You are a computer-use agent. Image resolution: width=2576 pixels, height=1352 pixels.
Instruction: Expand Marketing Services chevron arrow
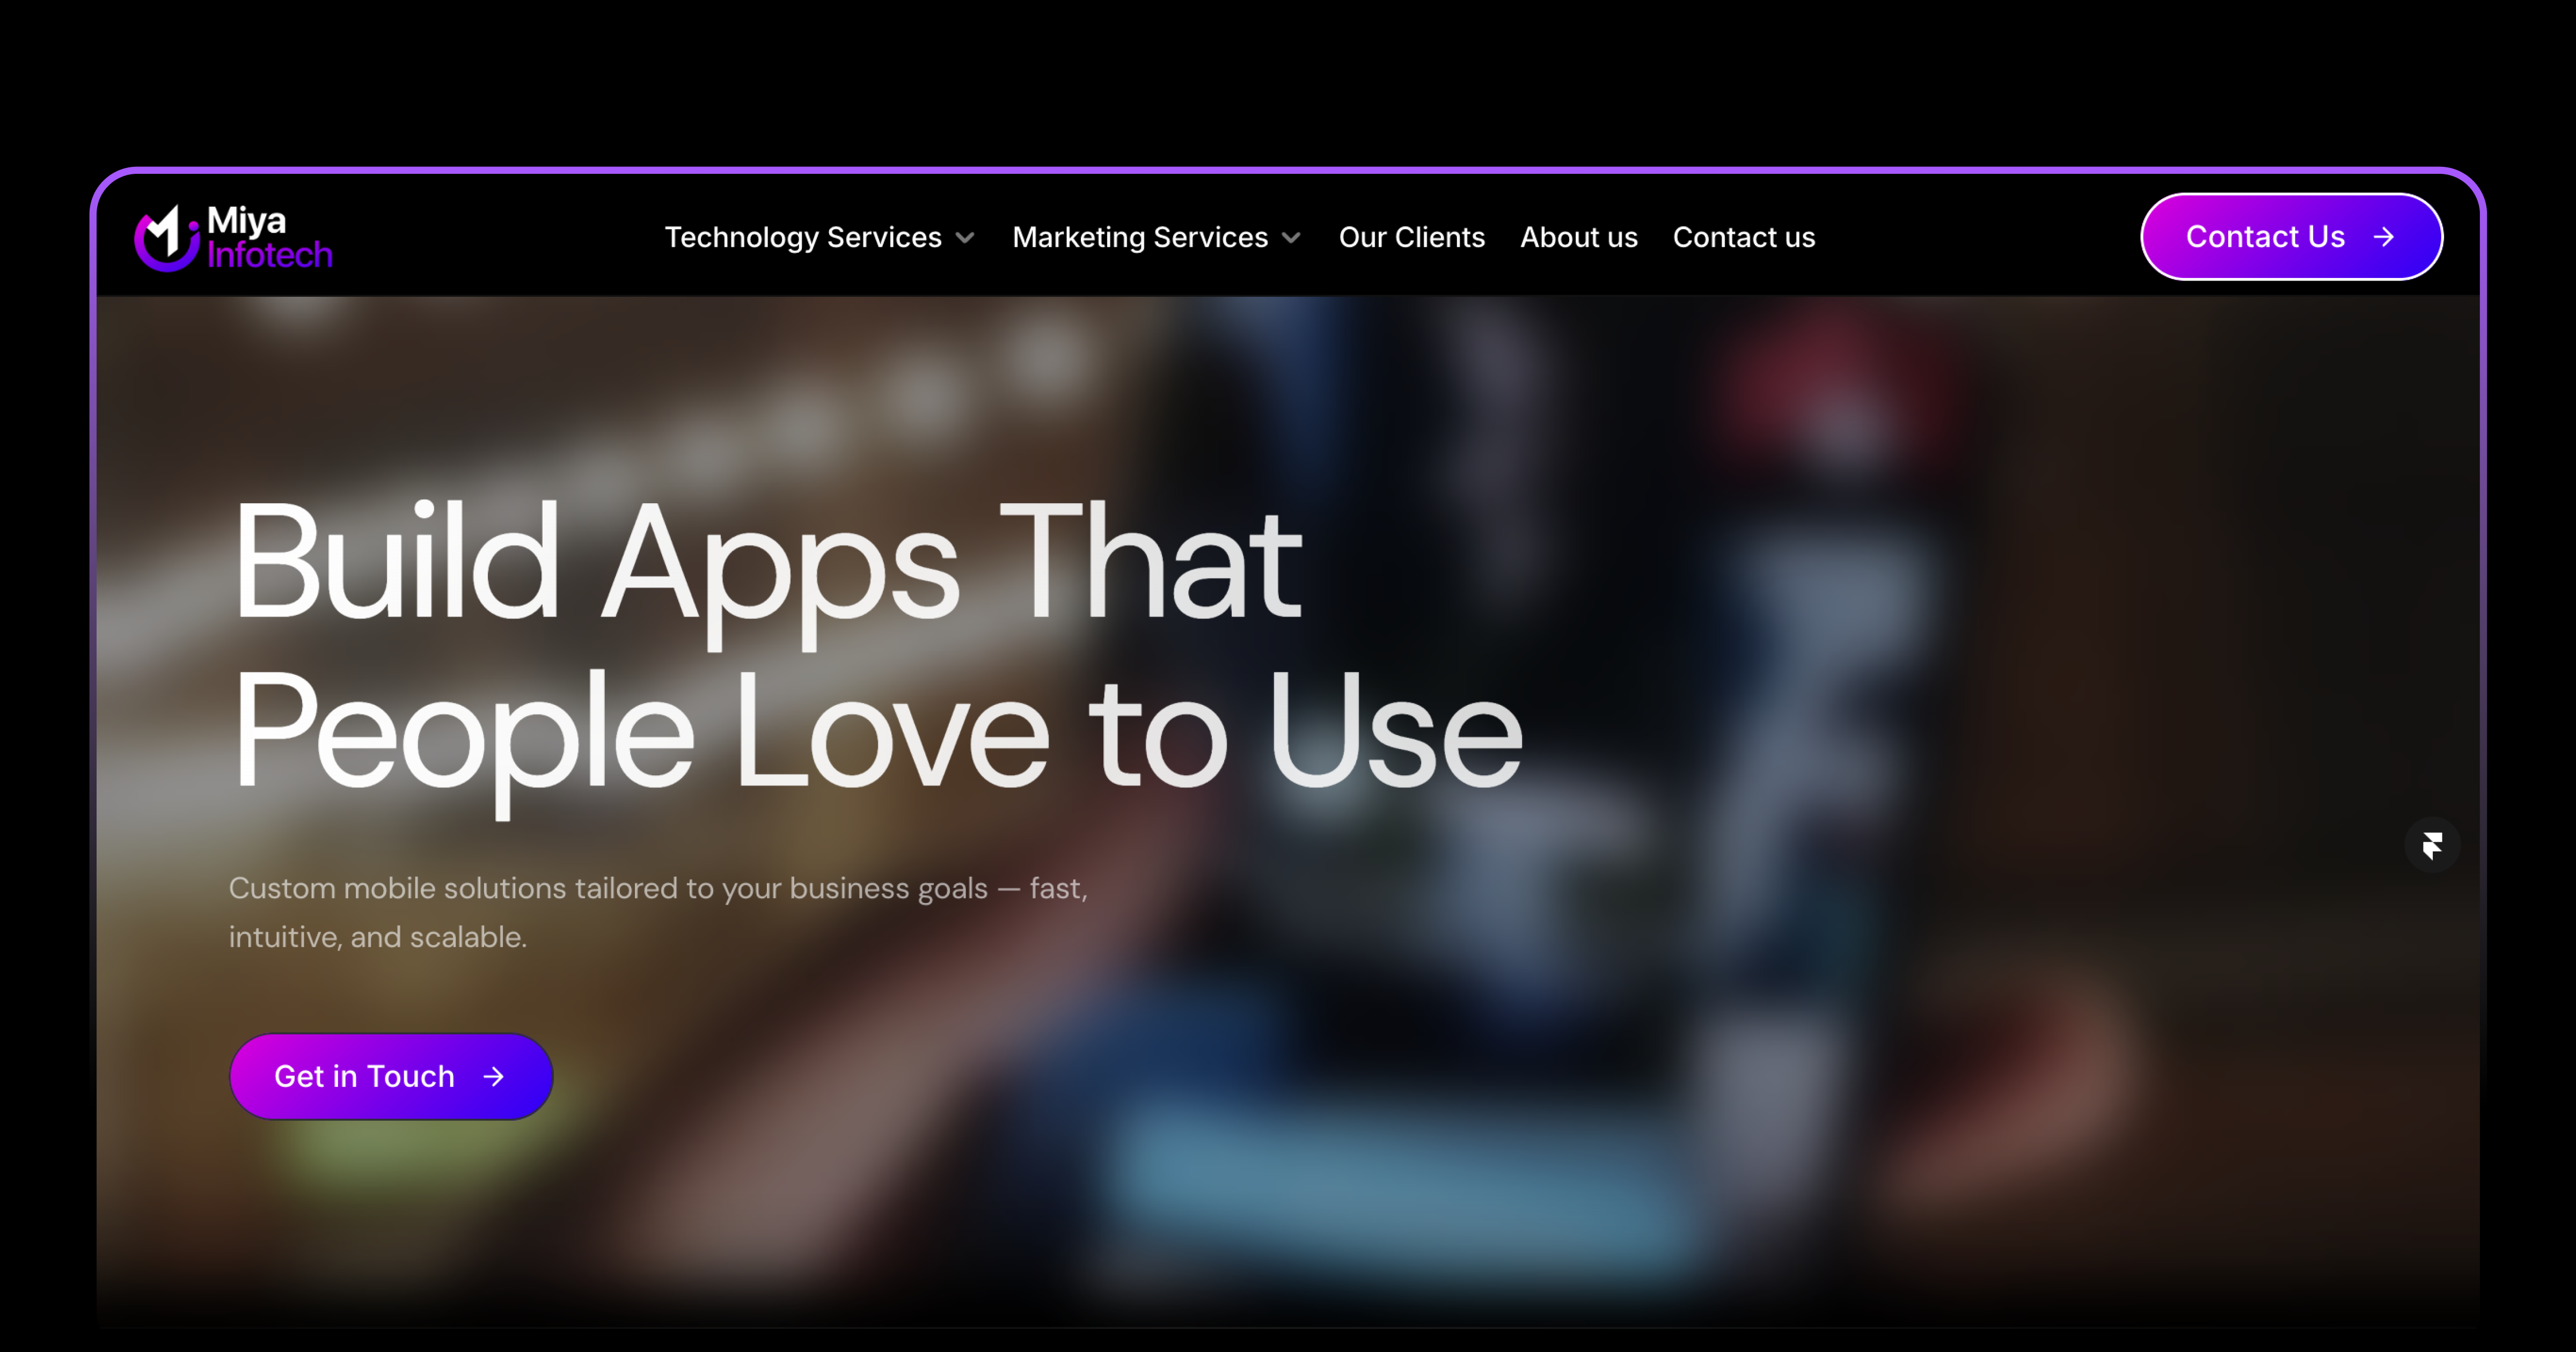click(1291, 238)
